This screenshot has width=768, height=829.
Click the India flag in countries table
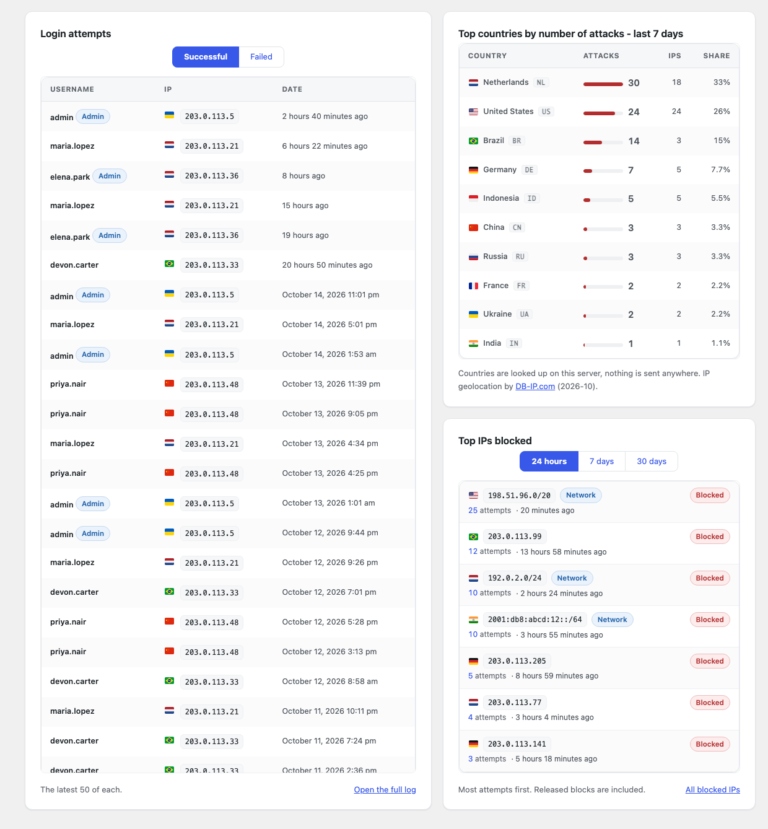(x=474, y=343)
